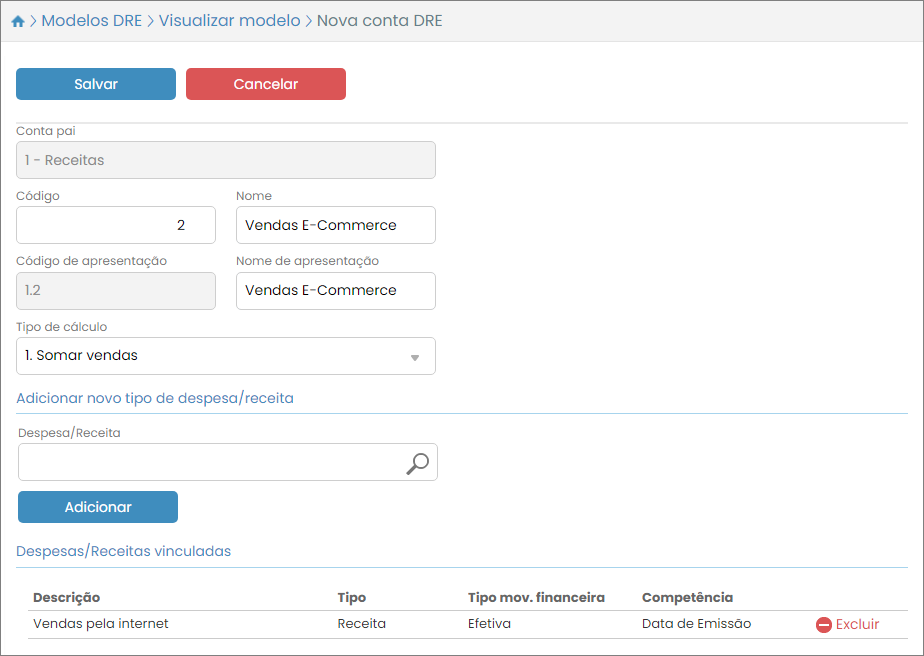924x656 pixels.
Task: Focus the Código input field
Action: pyautogui.click(x=116, y=225)
